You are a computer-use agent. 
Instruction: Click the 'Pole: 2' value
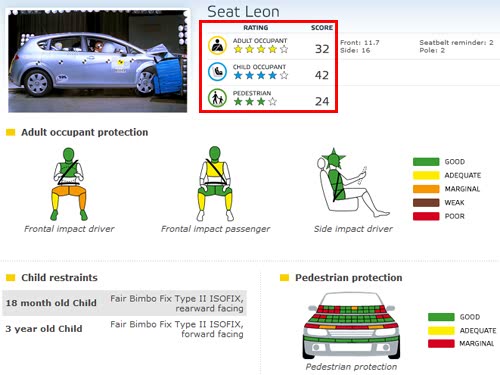click(432, 50)
